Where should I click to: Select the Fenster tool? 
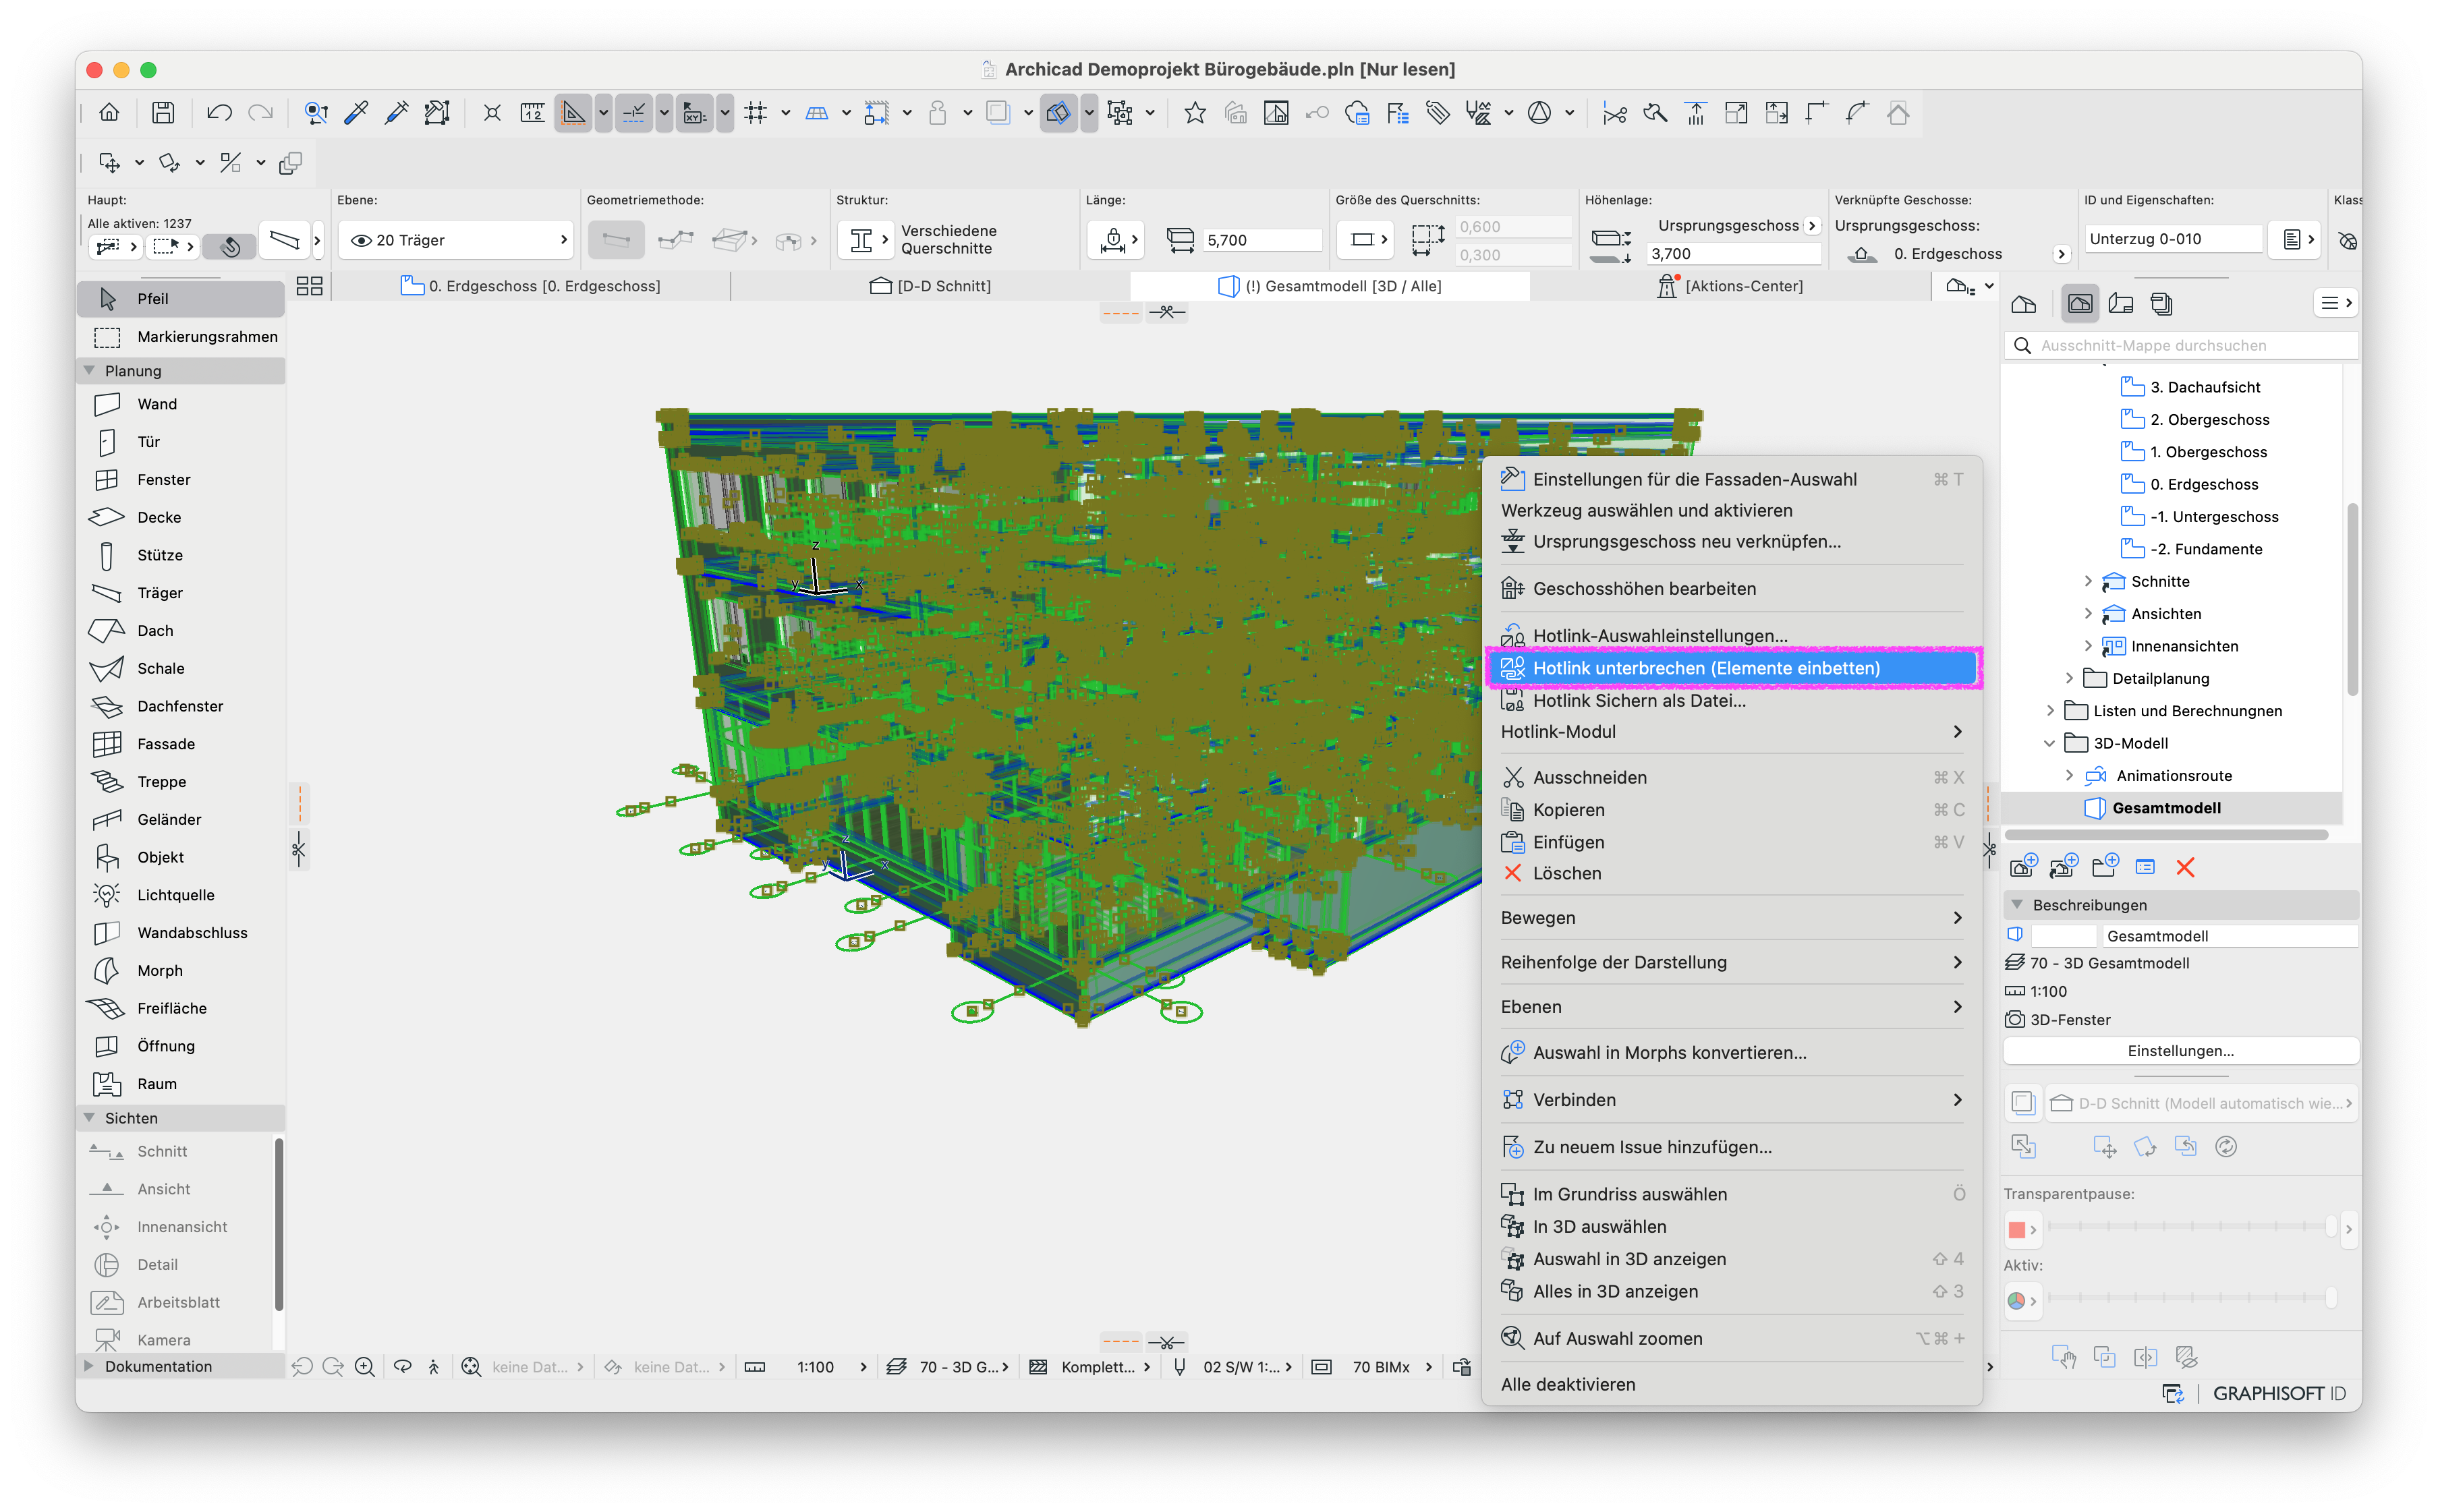pyautogui.click(x=181, y=479)
